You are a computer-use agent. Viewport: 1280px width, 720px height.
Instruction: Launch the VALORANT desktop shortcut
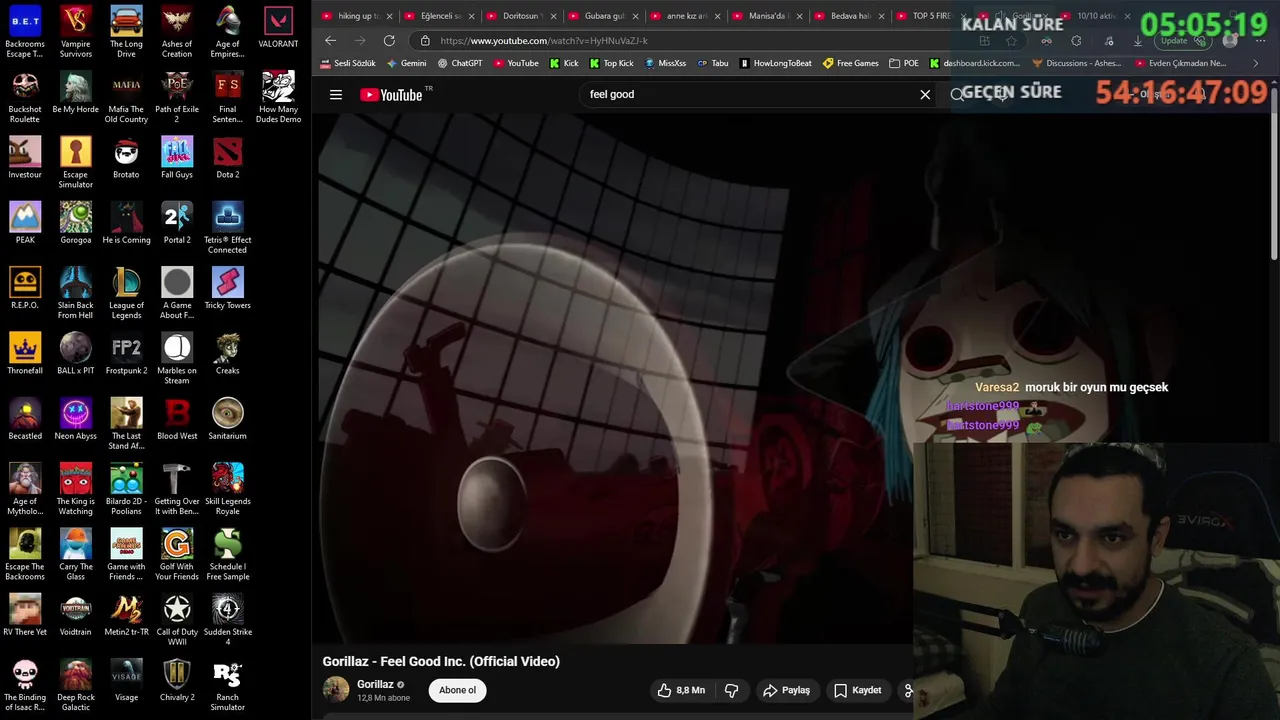[x=278, y=28]
